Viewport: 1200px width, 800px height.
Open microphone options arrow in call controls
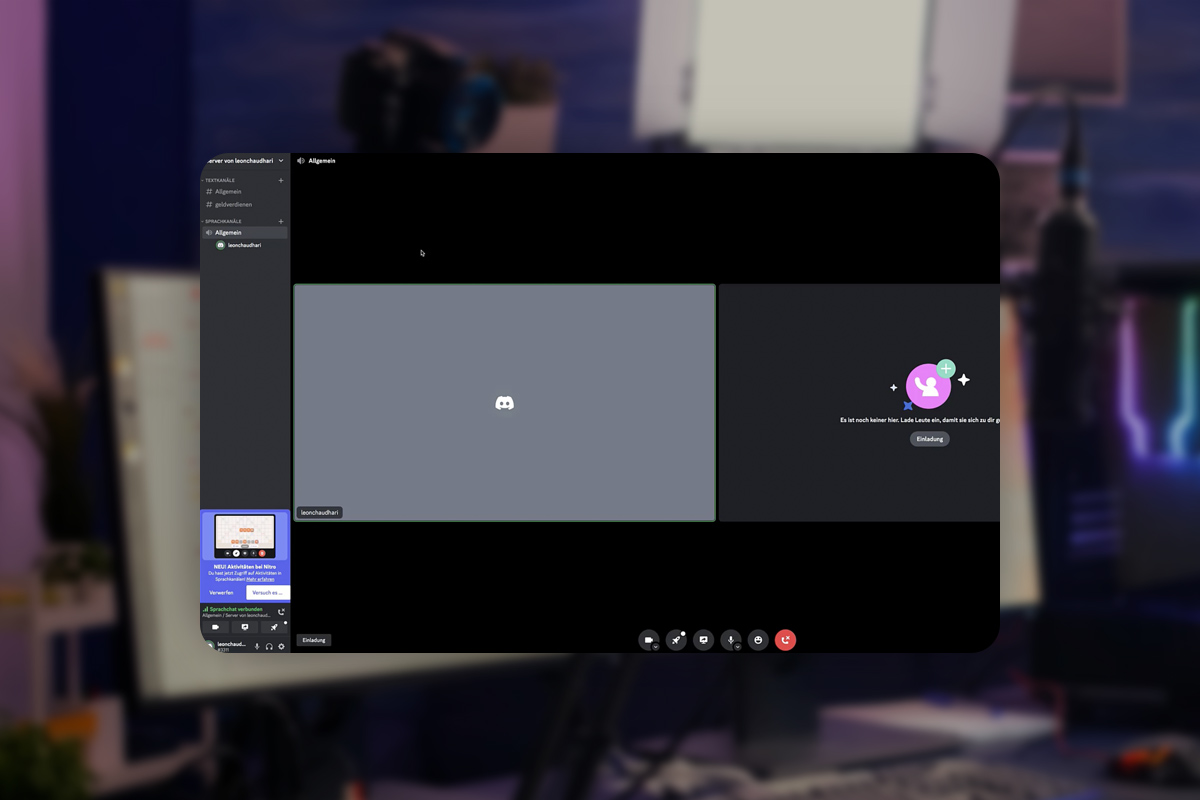(x=738, y=647)
